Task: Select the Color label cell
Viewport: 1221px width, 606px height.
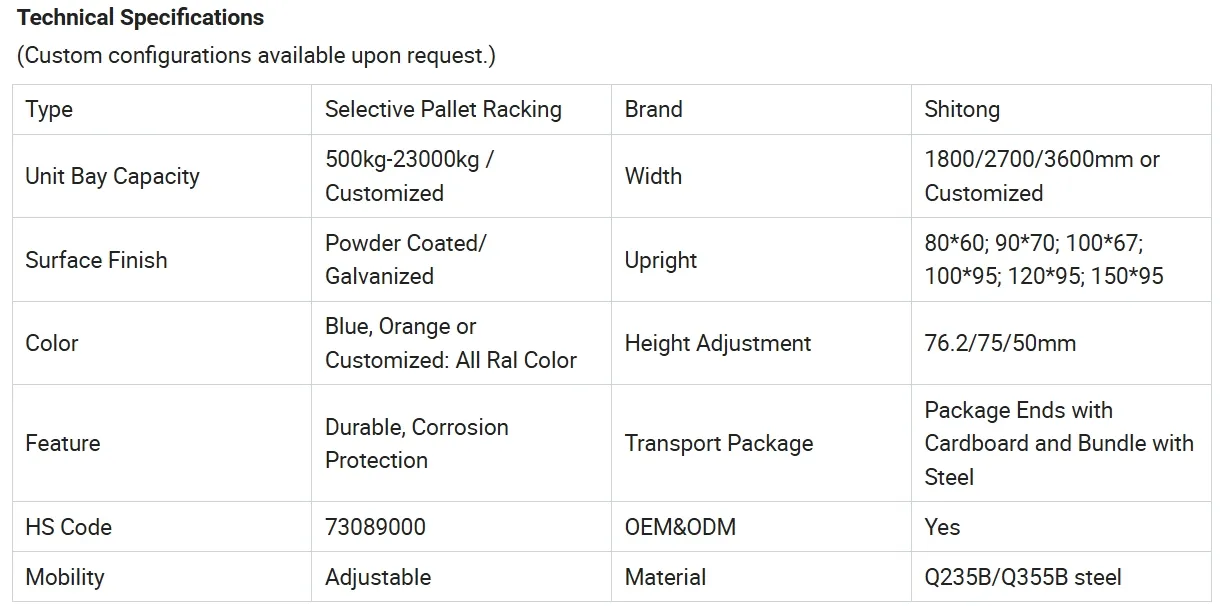Action: pyautogui.click(x=51, y=343)
